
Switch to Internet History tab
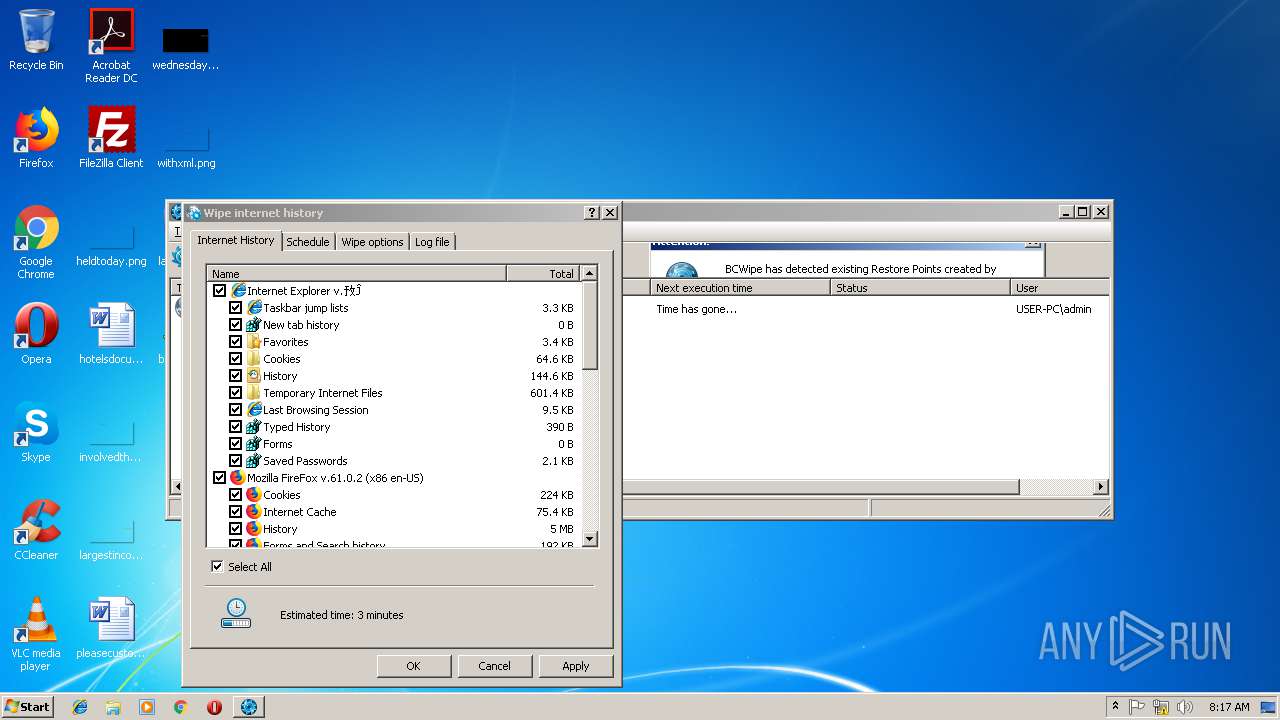(x=236, y=240)
